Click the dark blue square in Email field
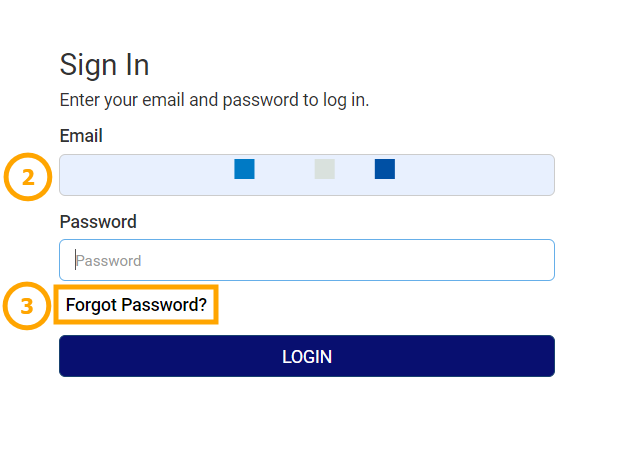This screenshot has height=465, width=626. pyautogui.click(x=385, y=169)
